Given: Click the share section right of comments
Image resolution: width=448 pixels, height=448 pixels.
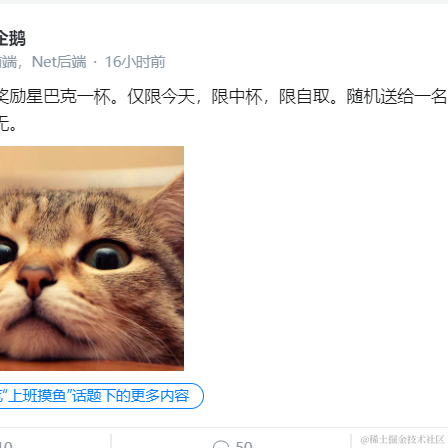Looking at the screenshot, I should 399,441.
